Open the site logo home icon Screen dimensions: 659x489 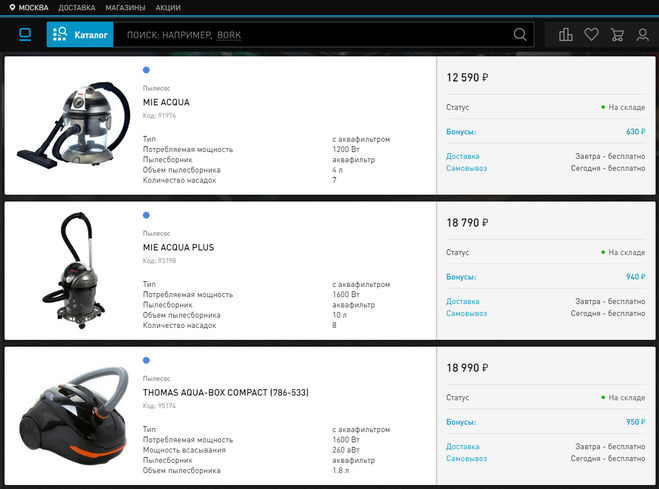pos(25,34)
